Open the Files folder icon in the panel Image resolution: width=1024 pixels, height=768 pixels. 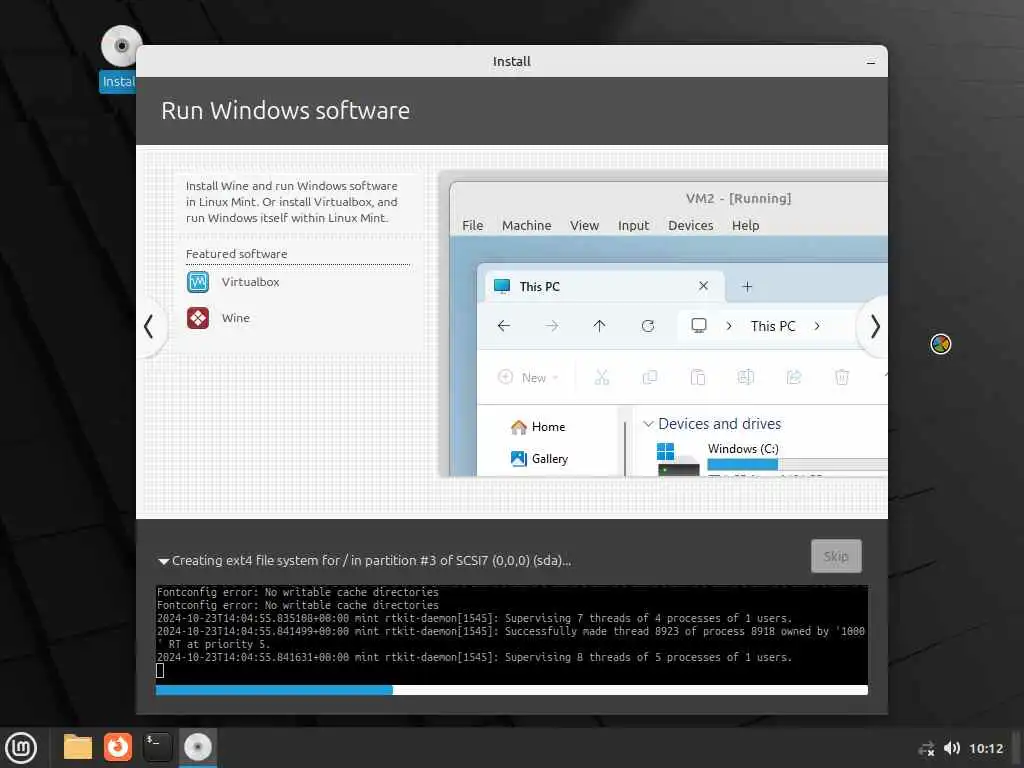78,747
